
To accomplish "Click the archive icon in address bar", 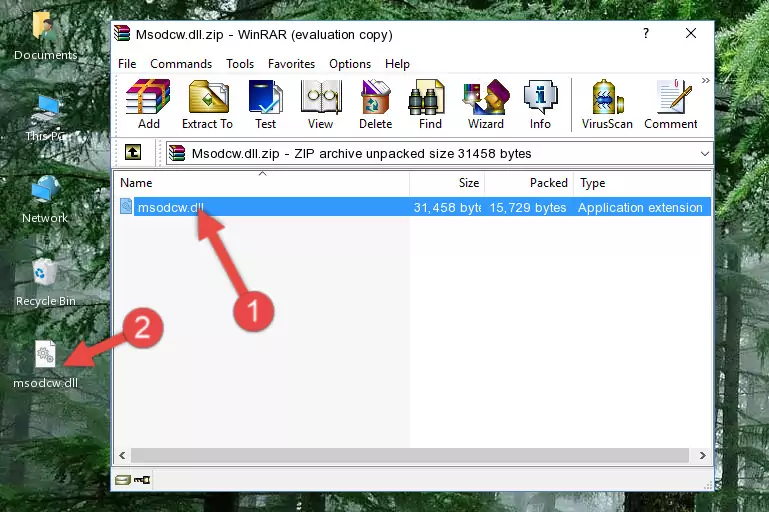I will 177,154.
